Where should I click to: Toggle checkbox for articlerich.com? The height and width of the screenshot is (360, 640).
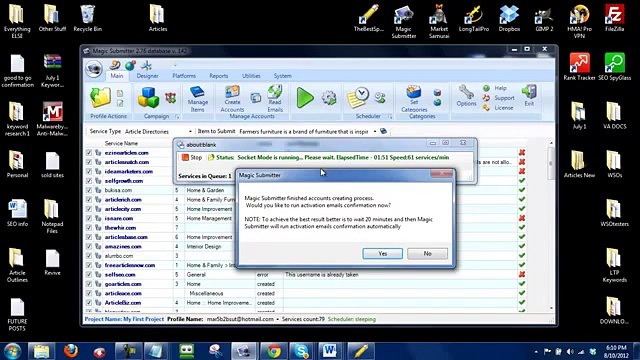point(89,200)
